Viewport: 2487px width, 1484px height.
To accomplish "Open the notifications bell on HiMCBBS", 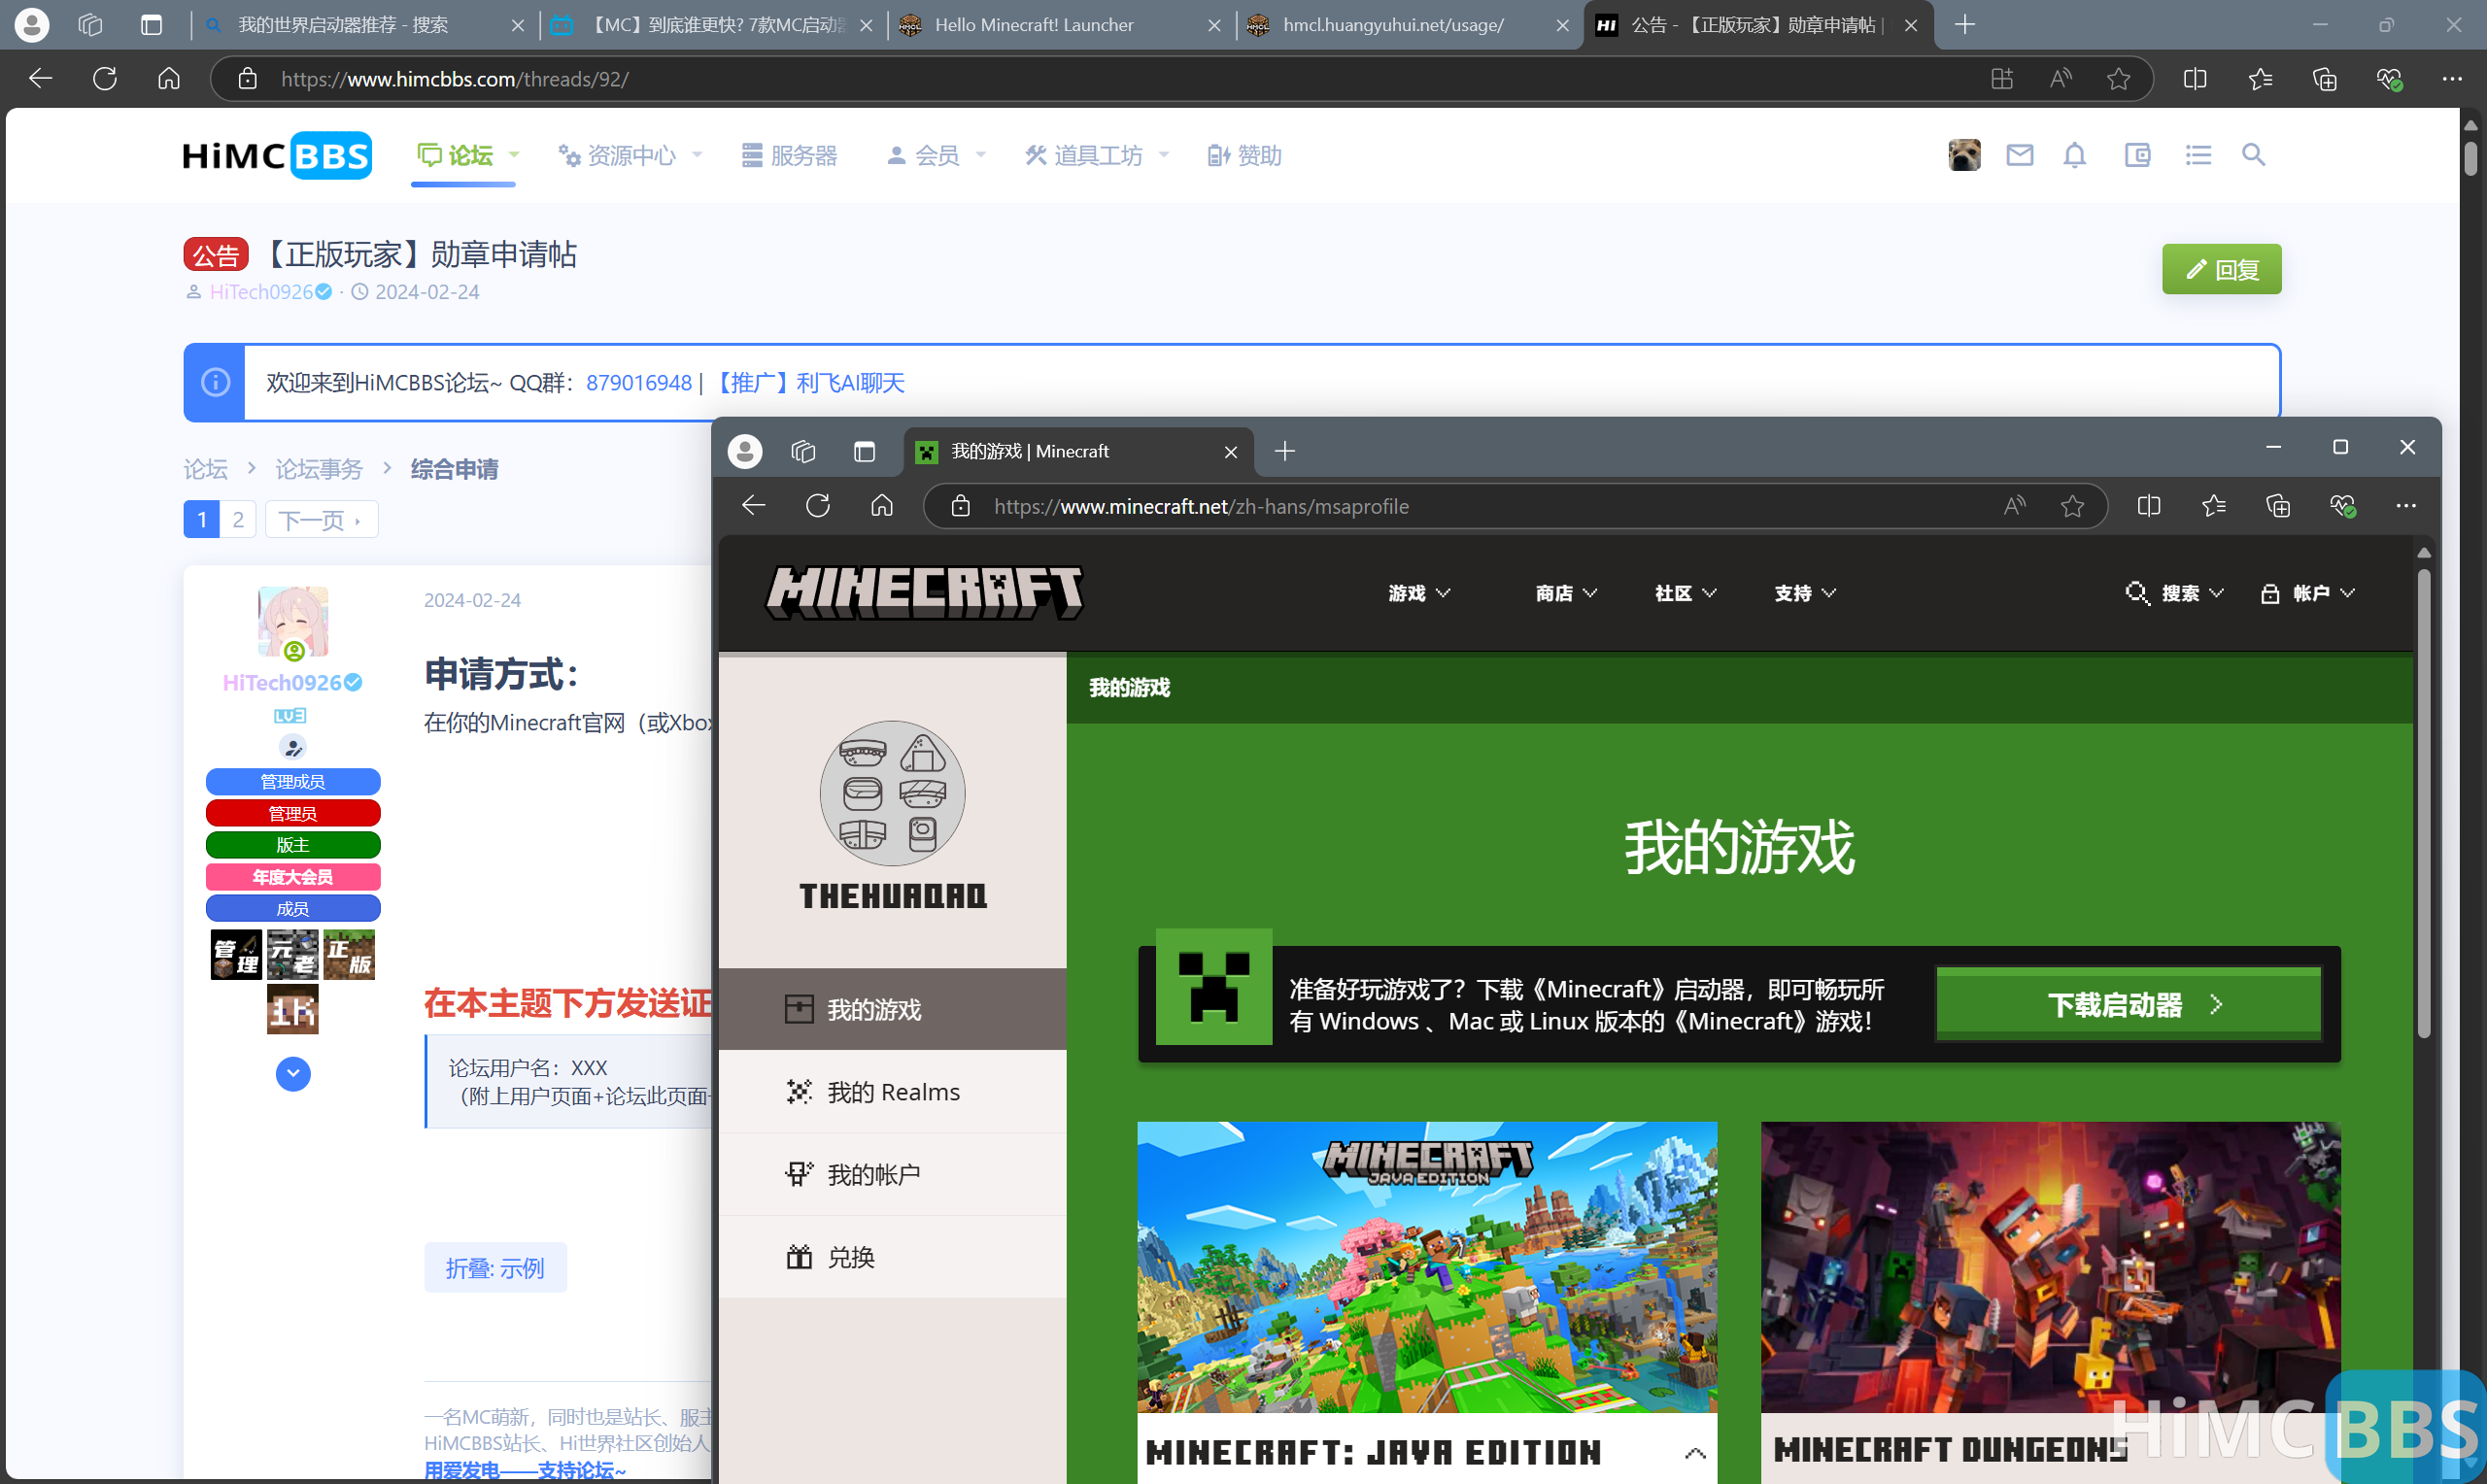I will pyautogui.click(x=2073, y=156).
